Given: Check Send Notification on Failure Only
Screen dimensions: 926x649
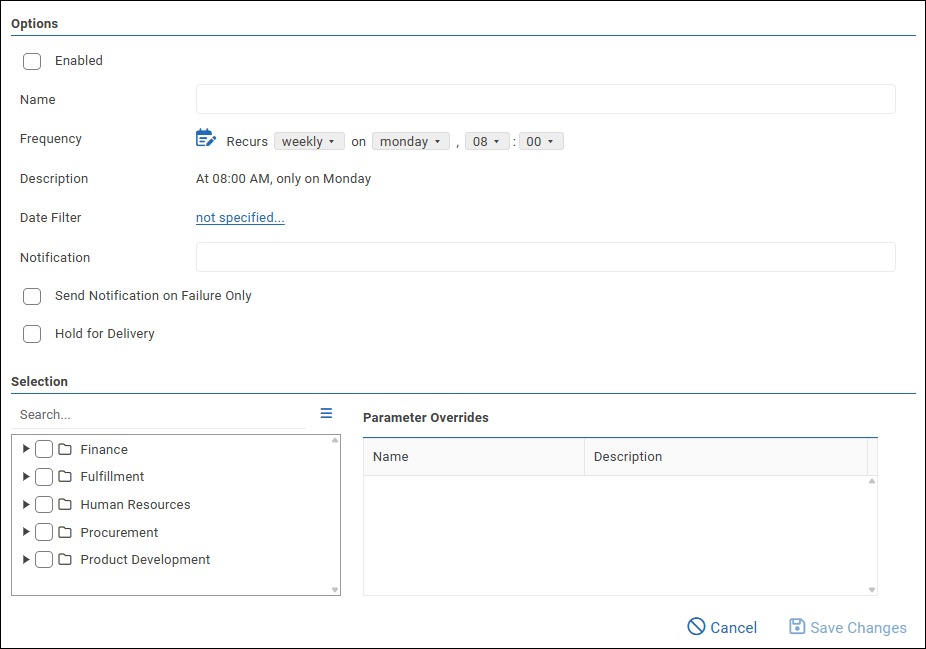Looking at the screenshot, I should [x=32, y=296].
